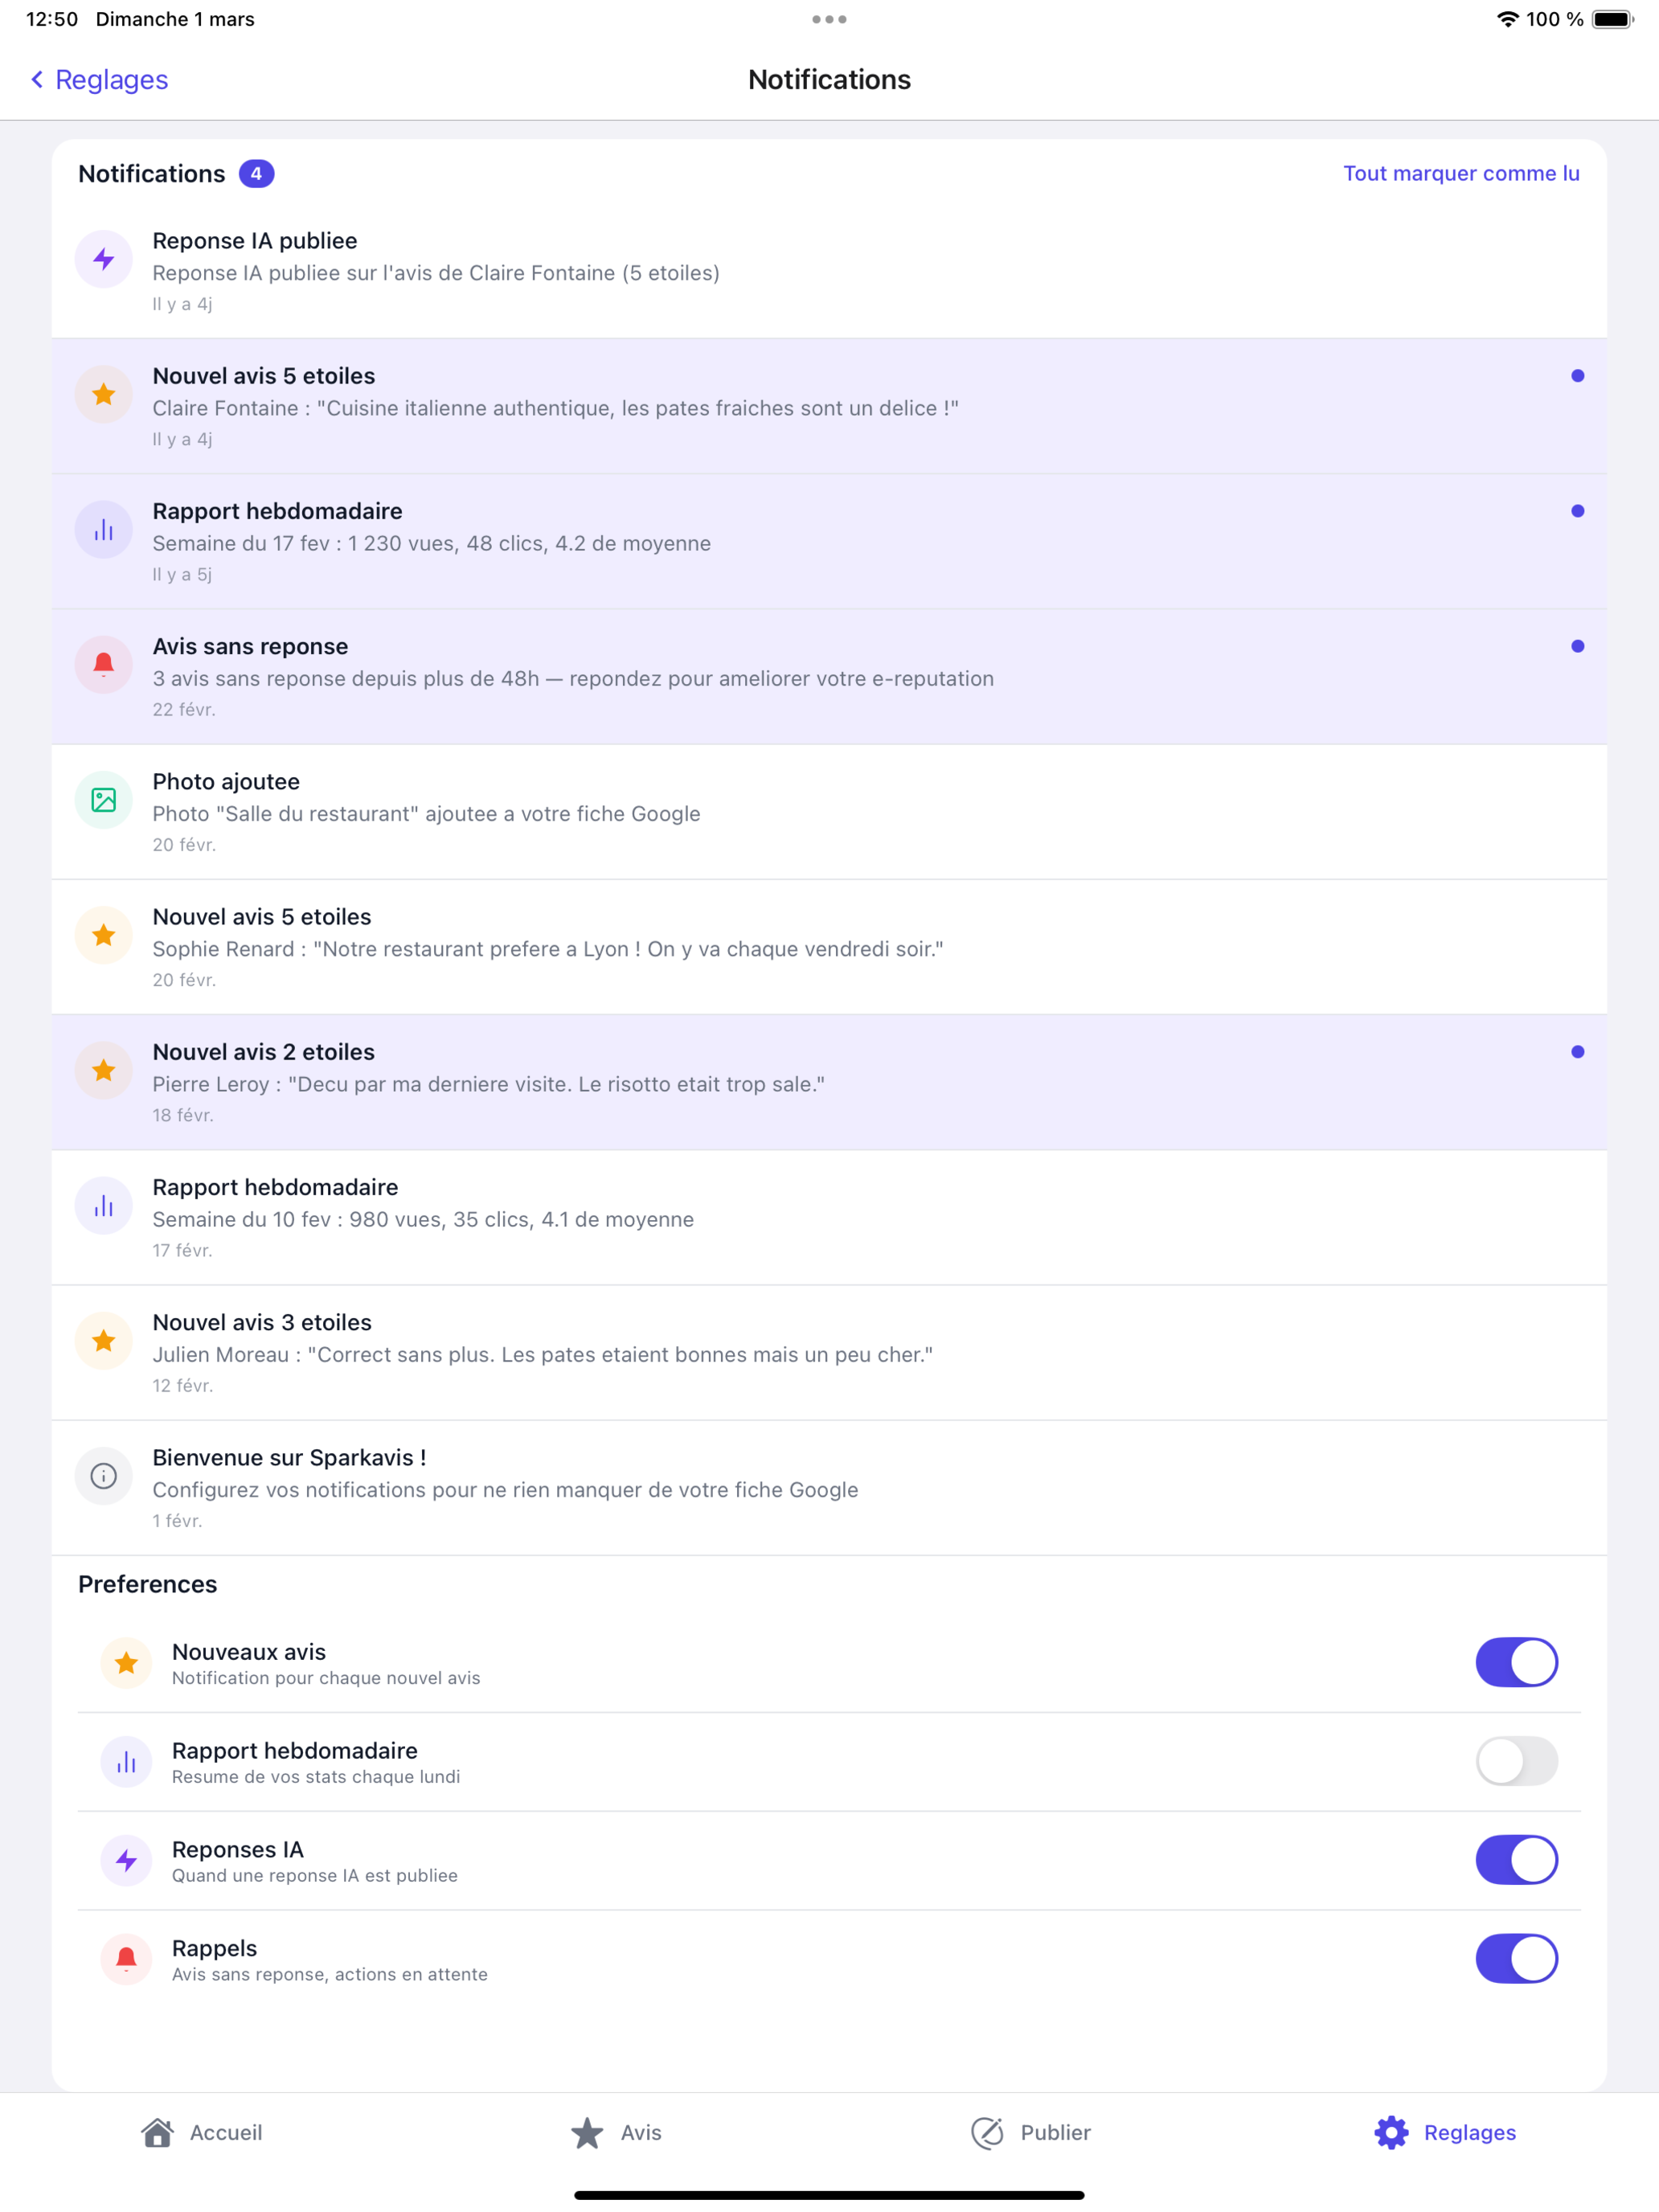The width and height of the screenshot is (1659, 2212).
Task: Turn off the Reponses IA toggle
Action: tap(1515, 1860)
